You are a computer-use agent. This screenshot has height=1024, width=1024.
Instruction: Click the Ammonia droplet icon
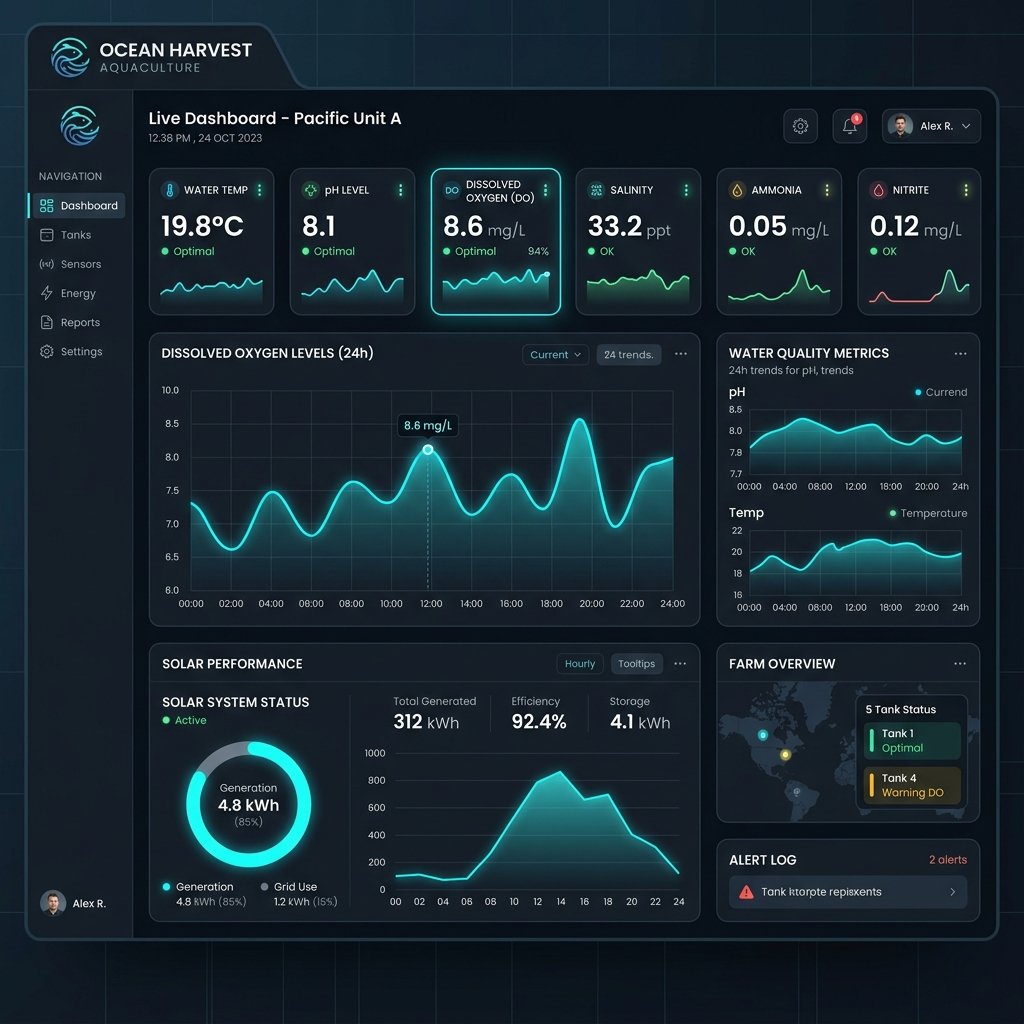coord(737,190)
